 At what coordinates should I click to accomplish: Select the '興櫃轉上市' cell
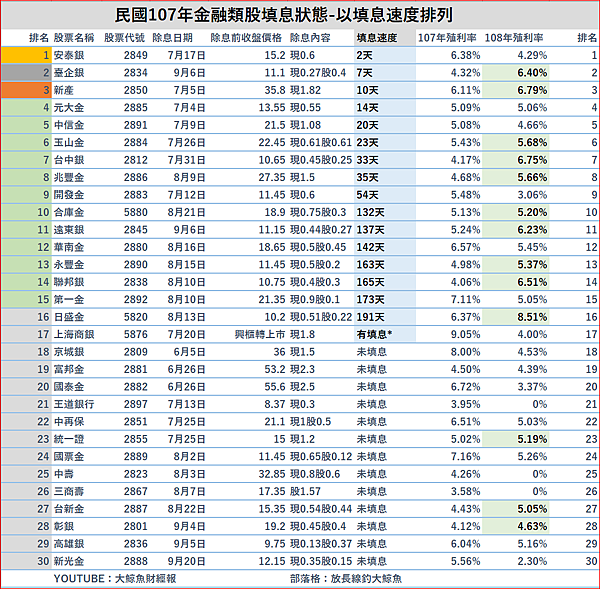(260, 335)
